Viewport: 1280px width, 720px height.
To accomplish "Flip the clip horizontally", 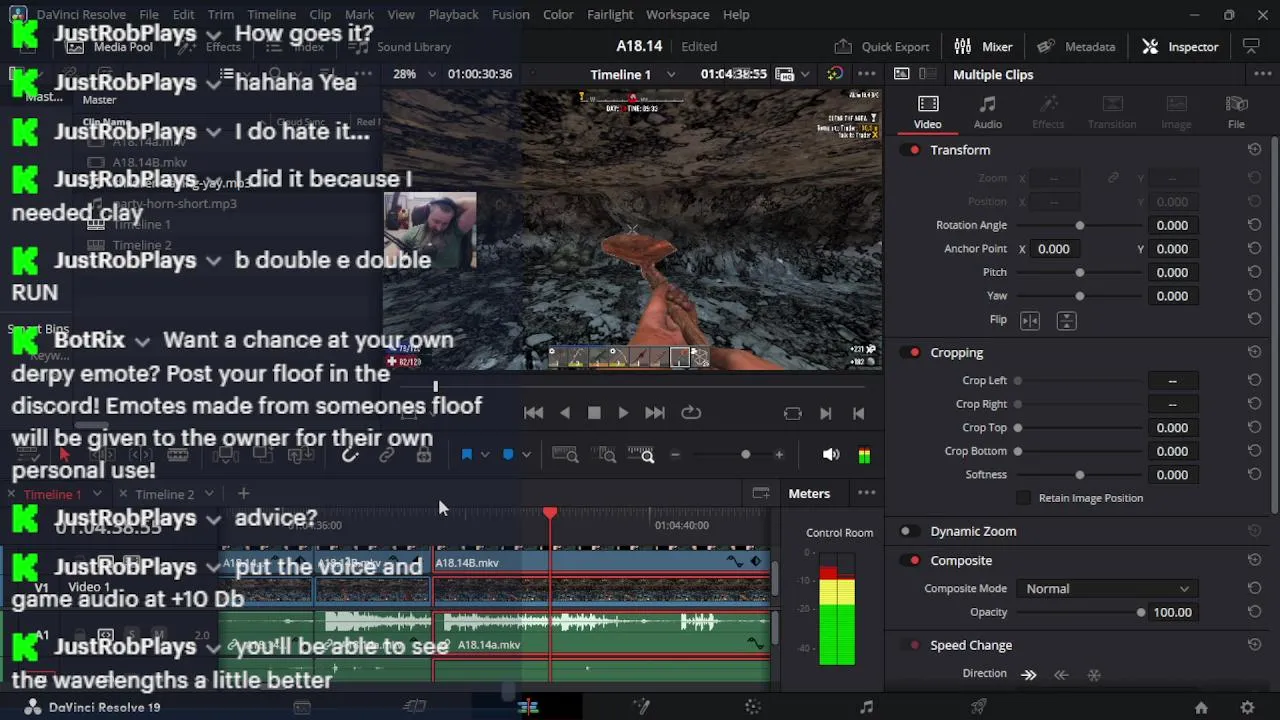I will 1030,320.
